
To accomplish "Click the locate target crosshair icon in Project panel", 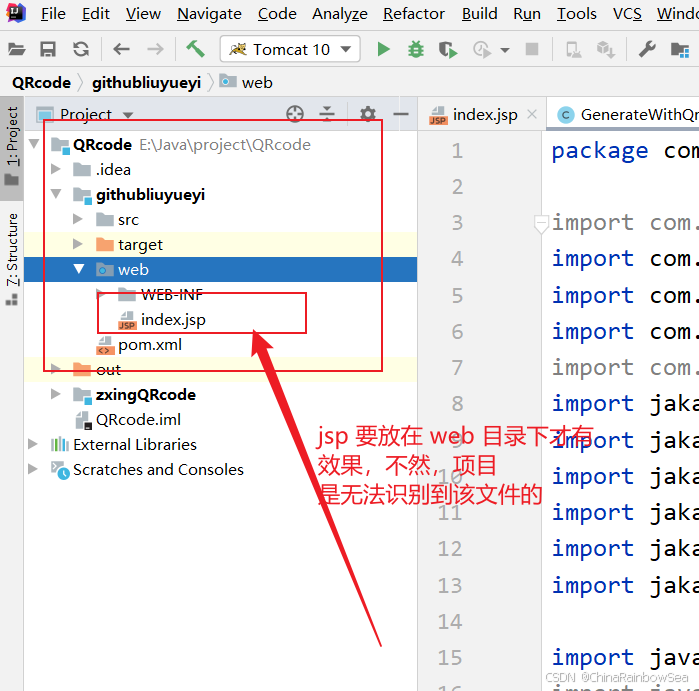I will 294,114.
